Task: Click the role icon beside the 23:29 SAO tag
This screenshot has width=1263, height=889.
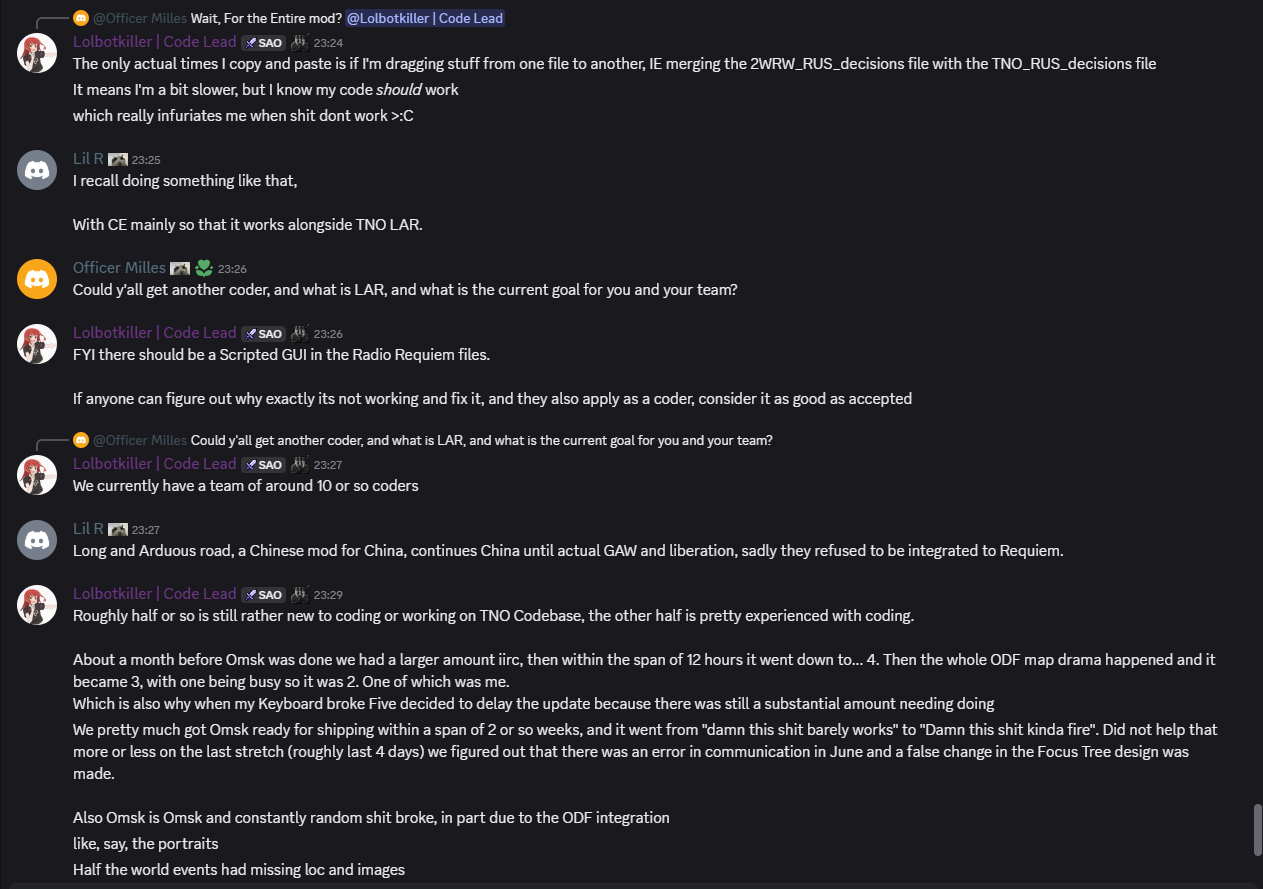Action: tap(299, 594)
